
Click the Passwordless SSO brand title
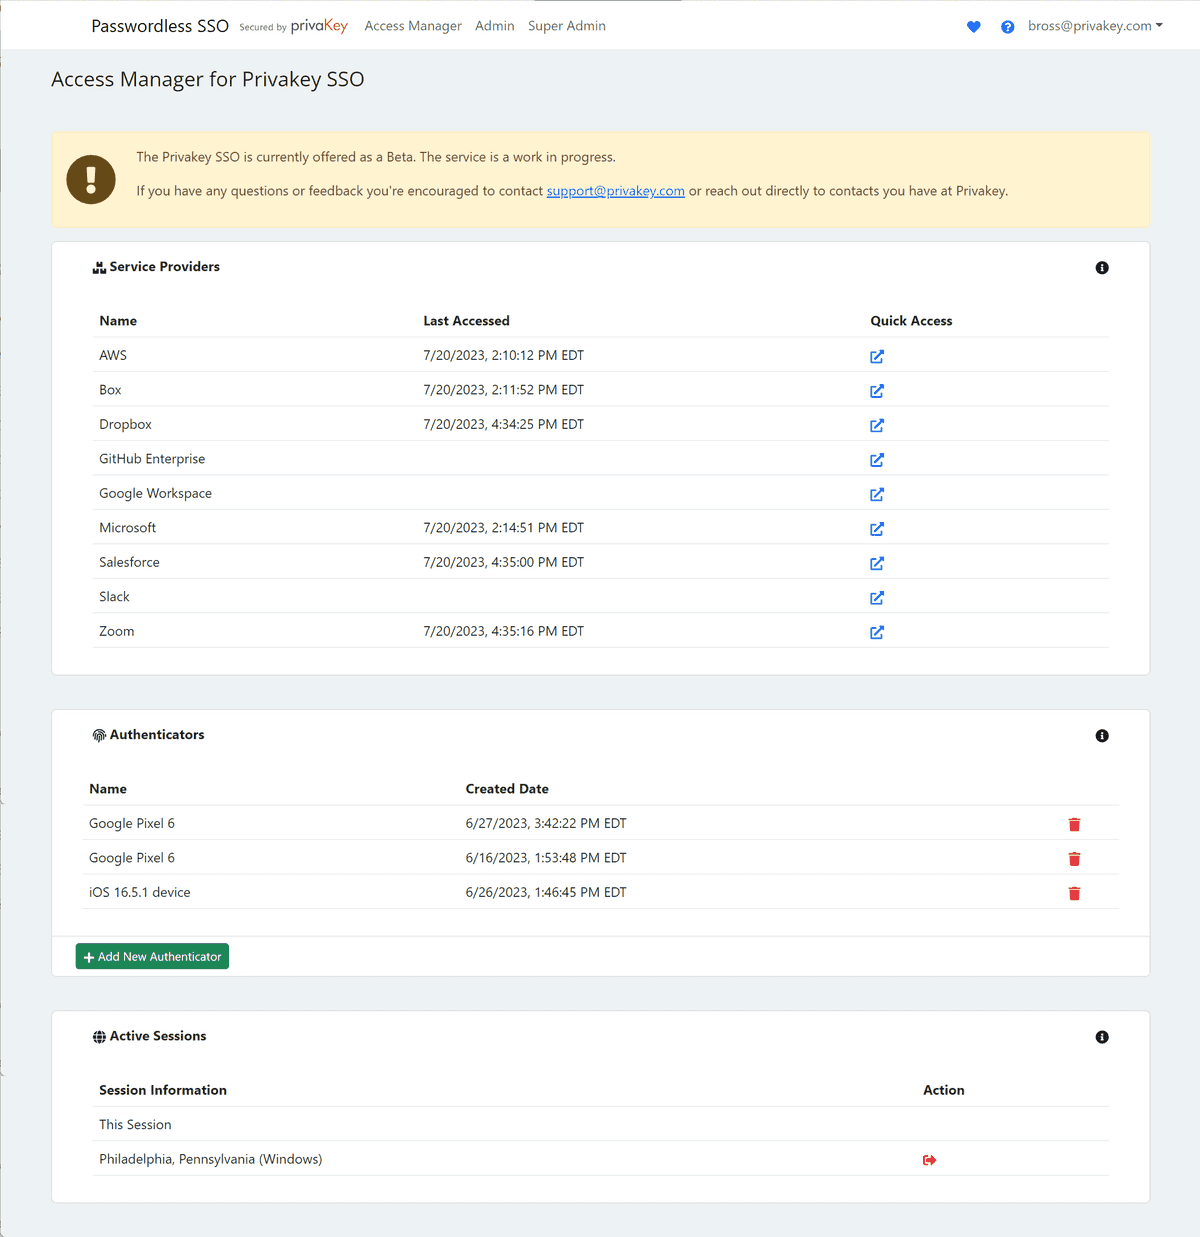[160, 26]
